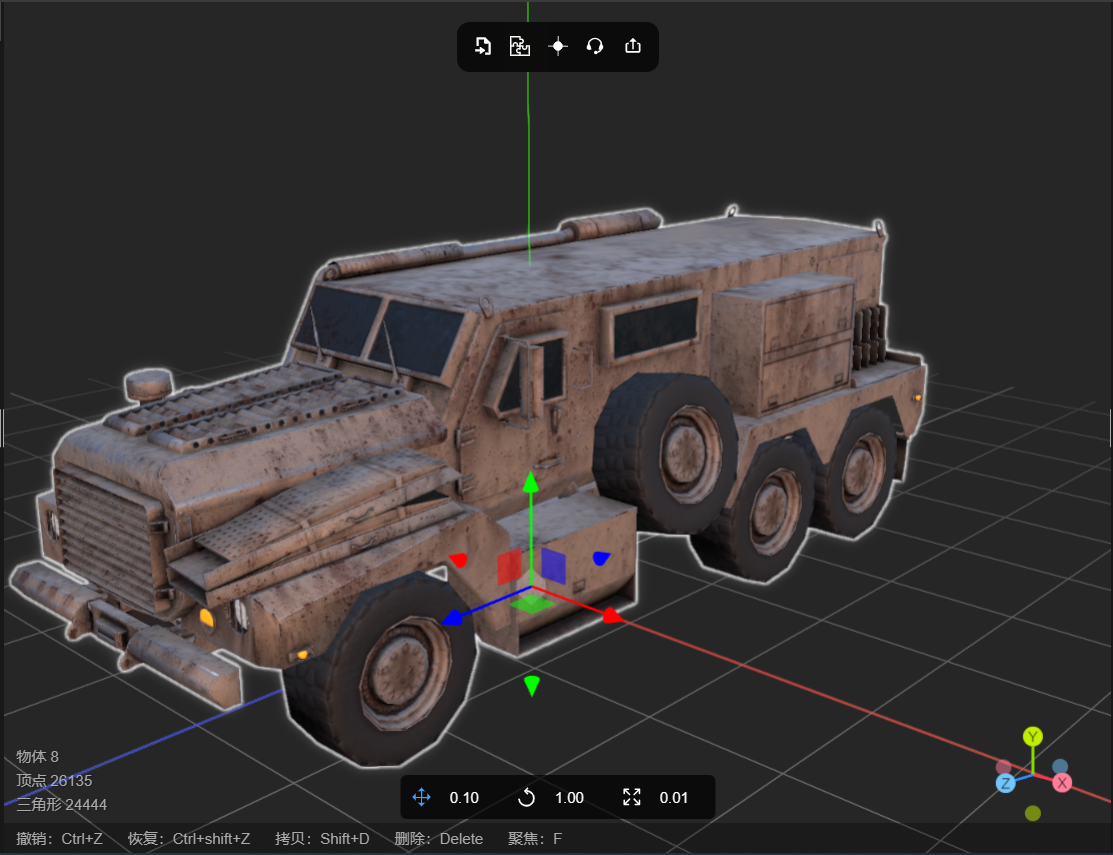This screenshot has width=1113, height=855.
Task: Click the 物体 8 object count text
Action: click(x=38, y=756)
